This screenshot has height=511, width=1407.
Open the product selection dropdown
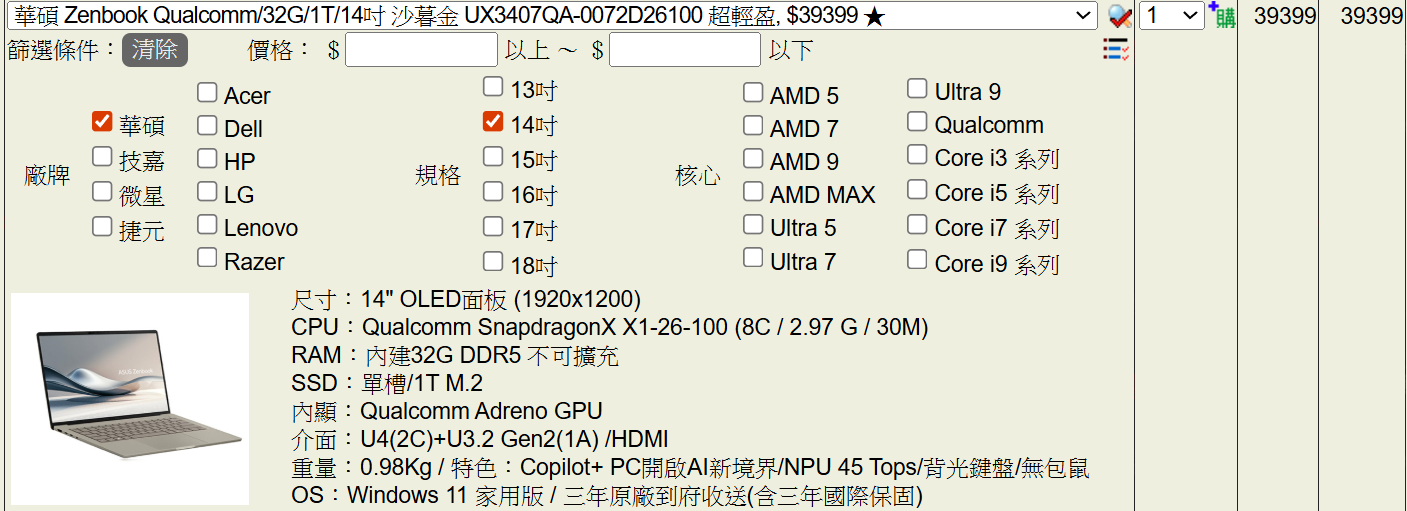[x=552, y=16]
